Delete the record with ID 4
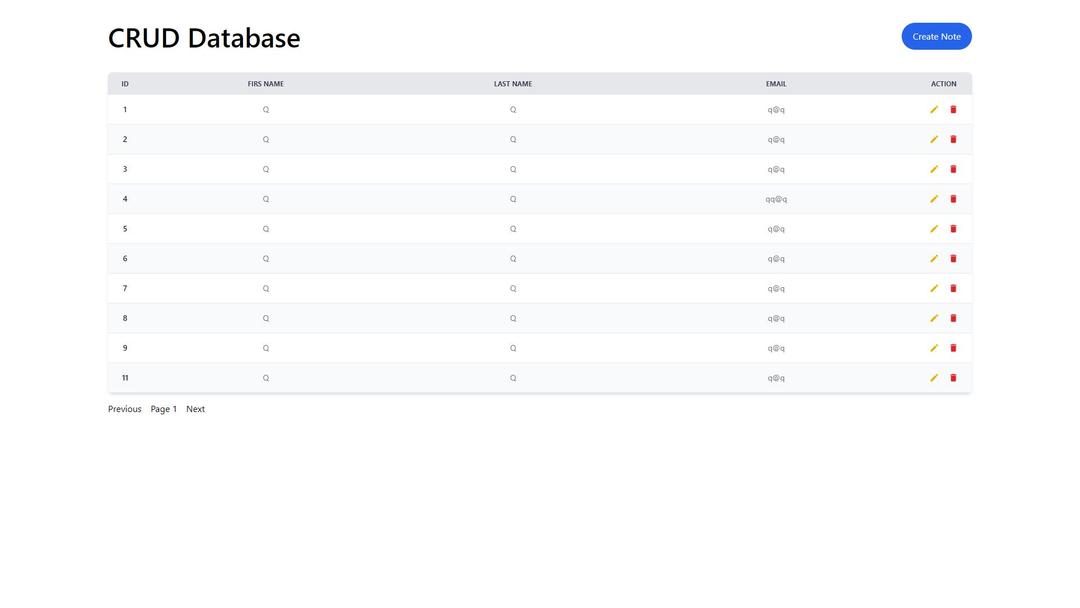 click(953, 199)
